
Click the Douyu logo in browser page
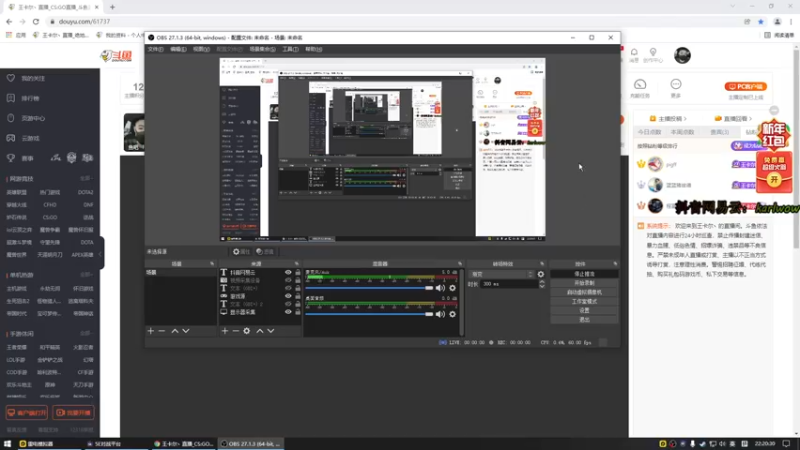coord(116,56)
